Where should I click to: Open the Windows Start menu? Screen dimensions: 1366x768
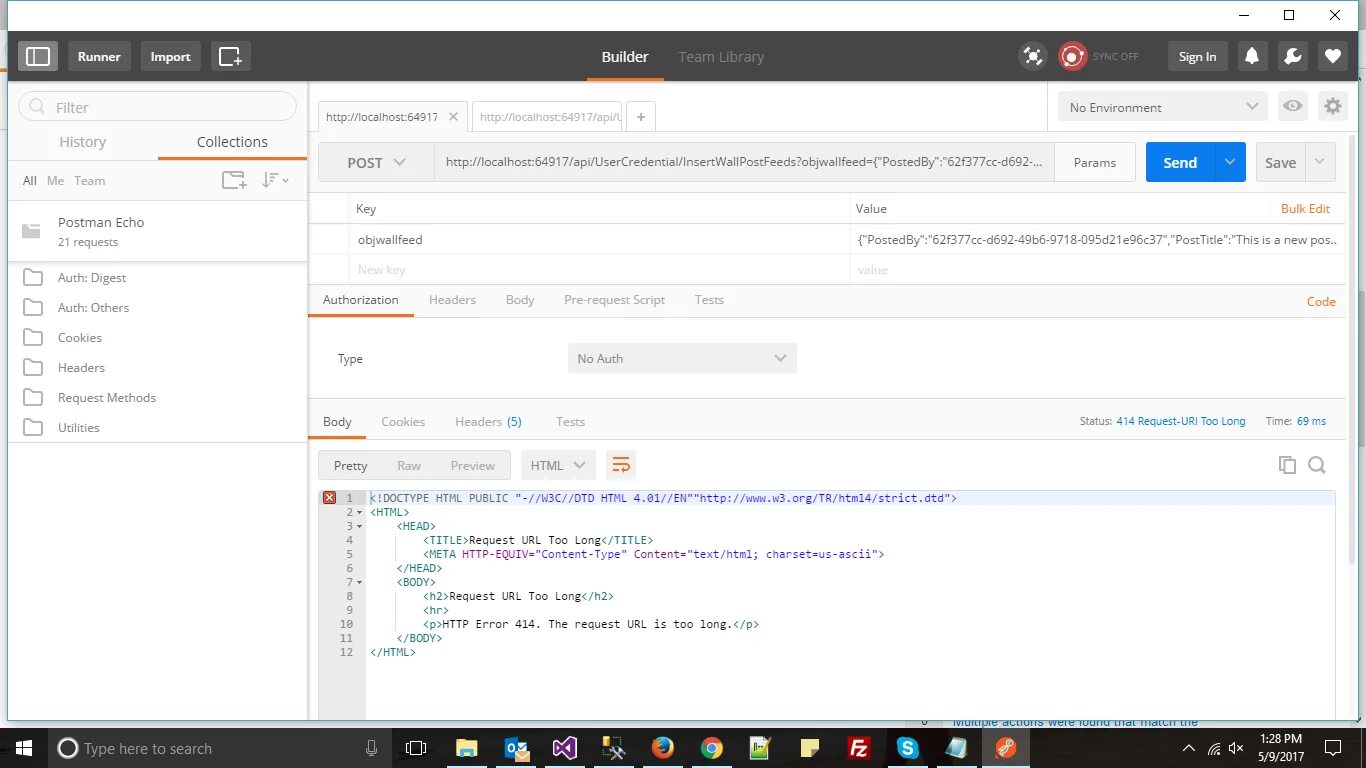click(24, 748)
